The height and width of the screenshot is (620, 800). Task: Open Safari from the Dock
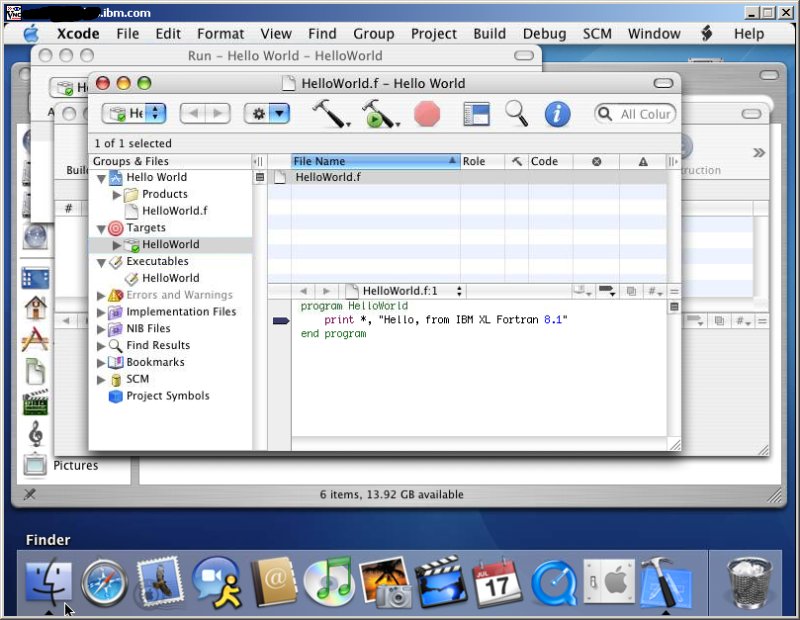pos(104,582)
